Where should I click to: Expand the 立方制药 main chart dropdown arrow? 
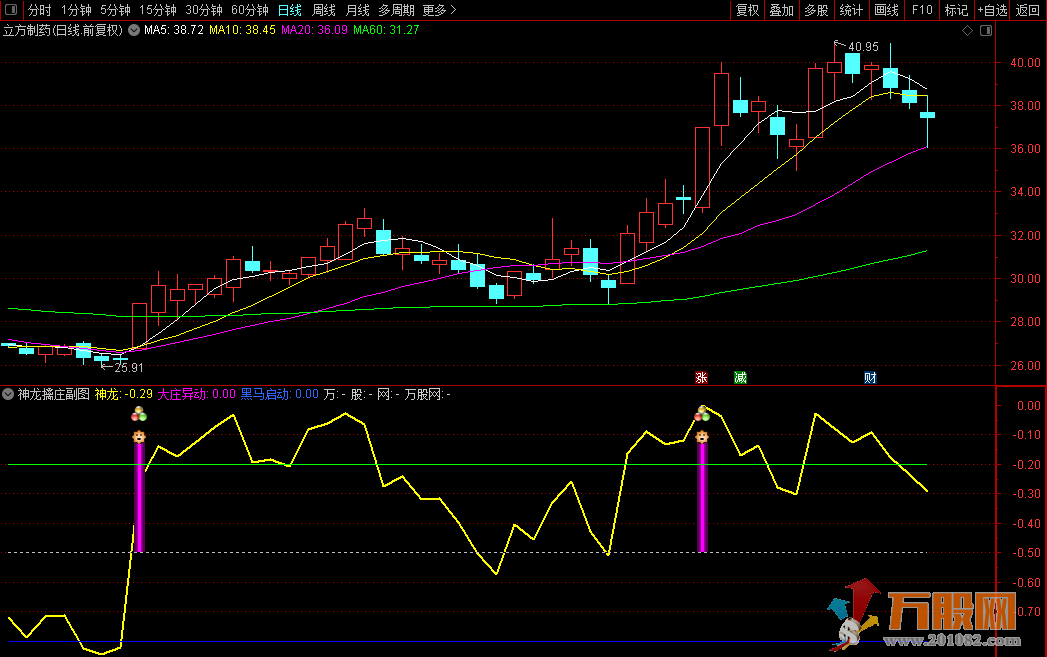click(134, 30)
